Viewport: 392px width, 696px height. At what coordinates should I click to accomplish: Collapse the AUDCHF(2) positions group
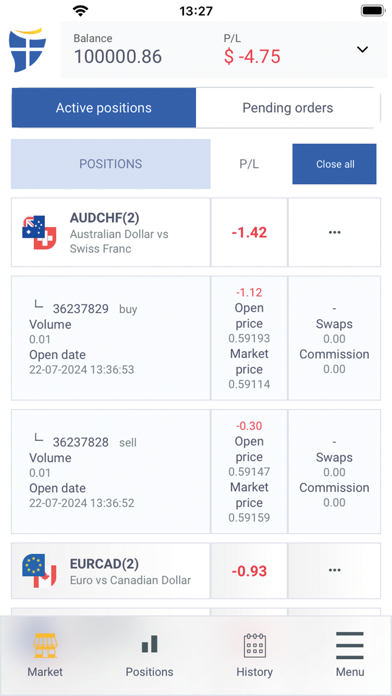click(111, 232)
